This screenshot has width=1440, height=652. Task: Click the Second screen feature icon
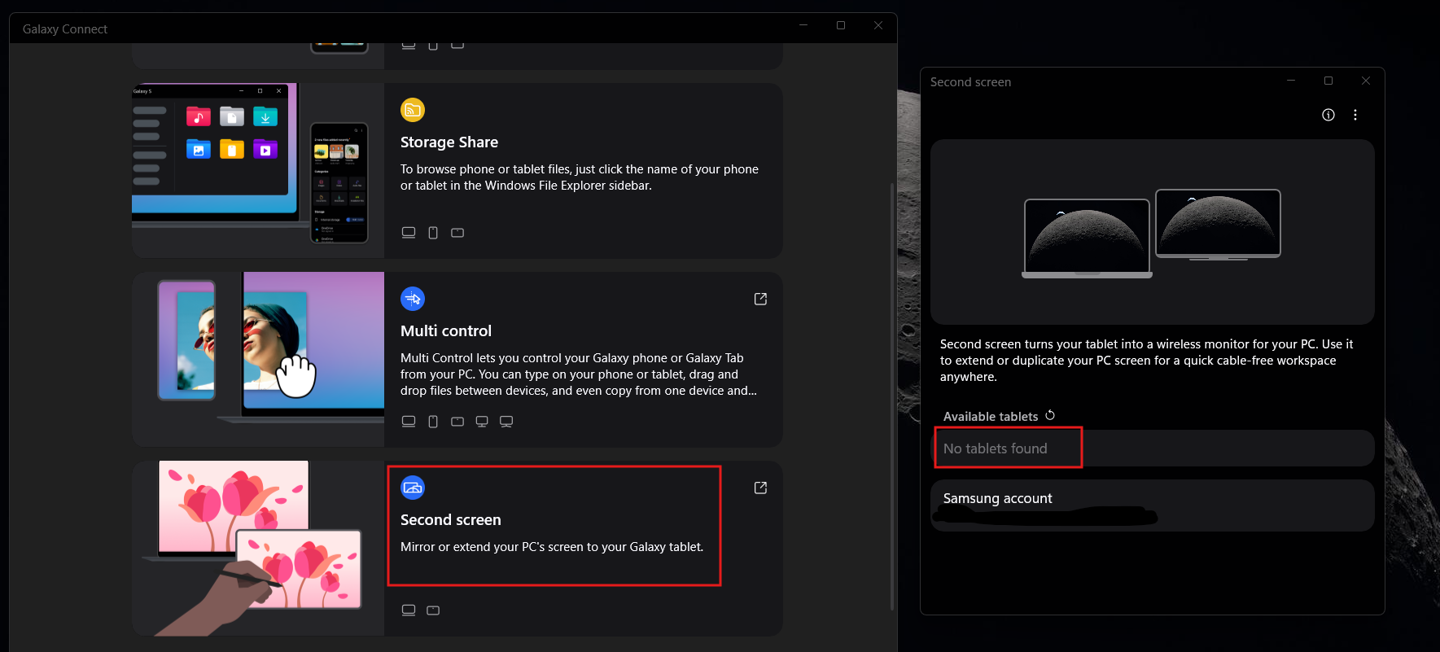click(412, 487)
